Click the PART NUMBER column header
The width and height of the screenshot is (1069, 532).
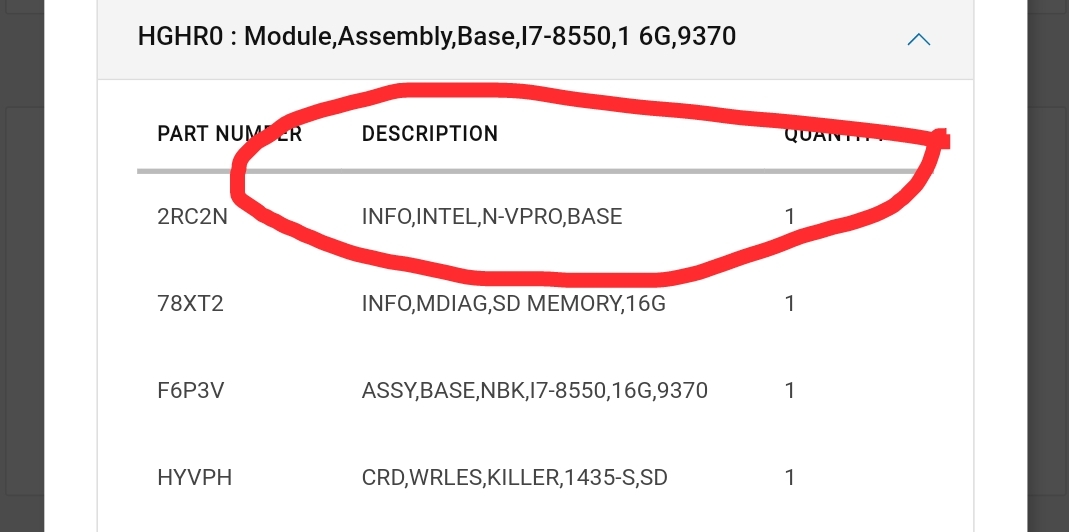(x=229, y=134)
